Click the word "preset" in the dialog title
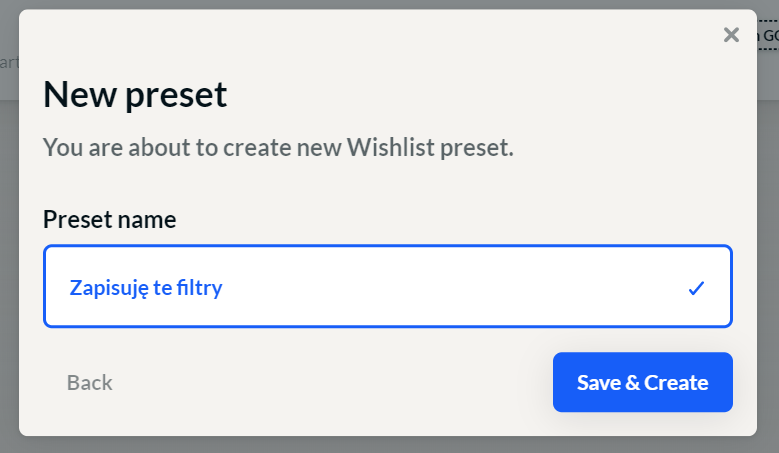This screenshot has width=779, height=453. (x=176, y=95)
